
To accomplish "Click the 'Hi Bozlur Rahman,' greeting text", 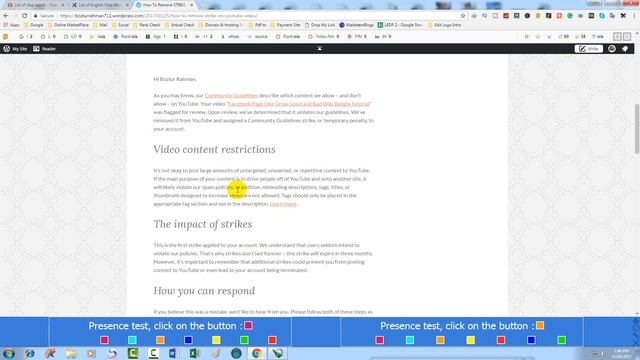I will click(x=175, y=79).
